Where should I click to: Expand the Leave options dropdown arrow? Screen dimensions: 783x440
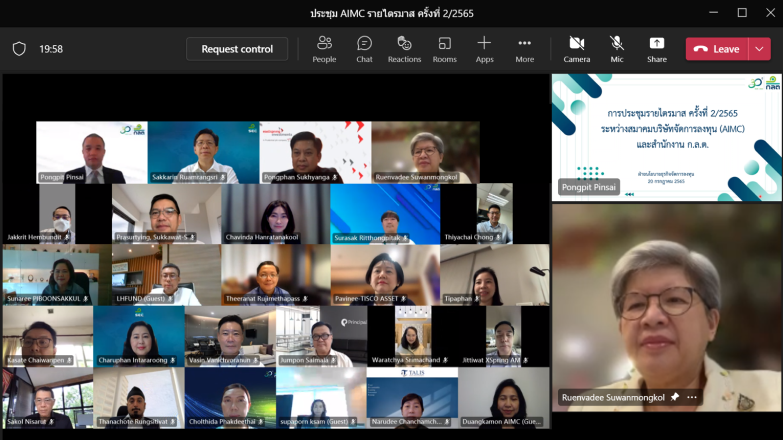(x=760, y=49)
